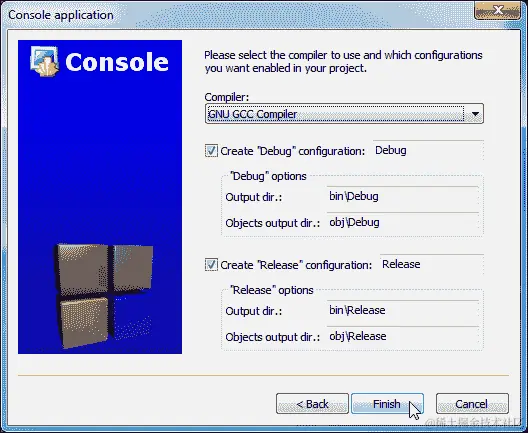The width and height of the screenshot is (528, 433).
Task: Click the bin\Debug output dir field
Action: click(403, 196)
